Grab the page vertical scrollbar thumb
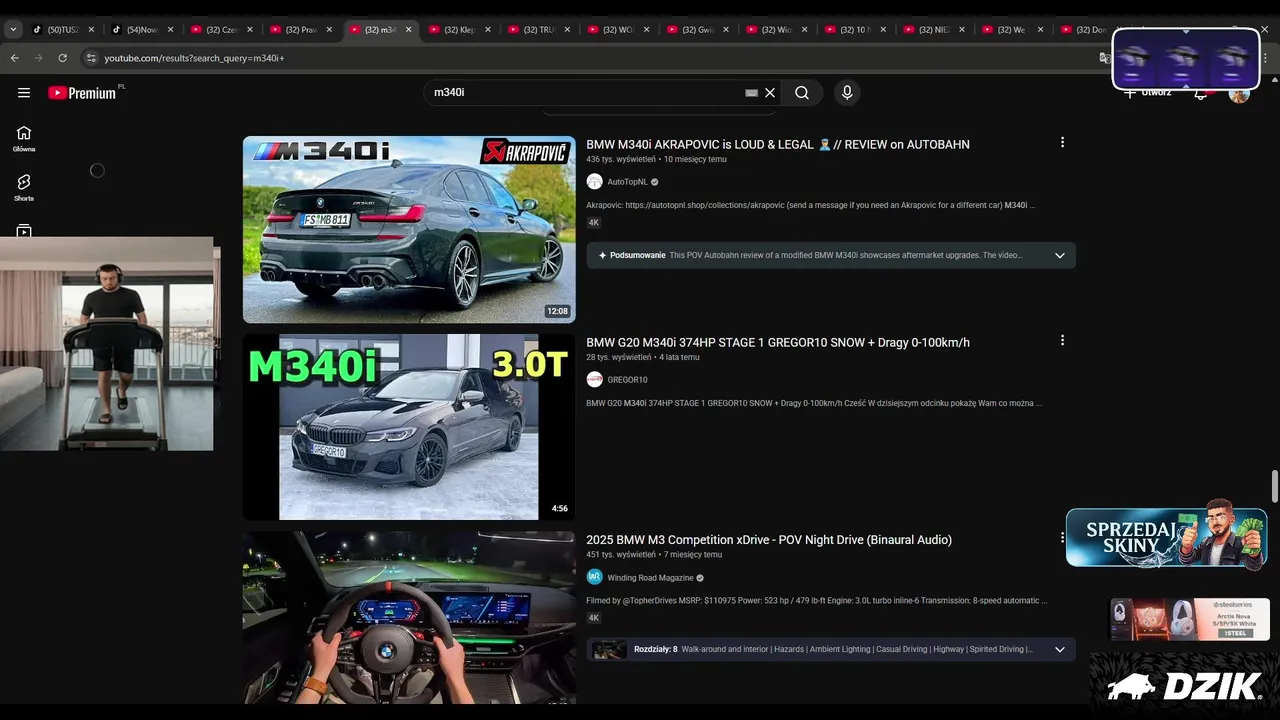Screen dimensions: 1280x720 click(x=1274, y=486)
